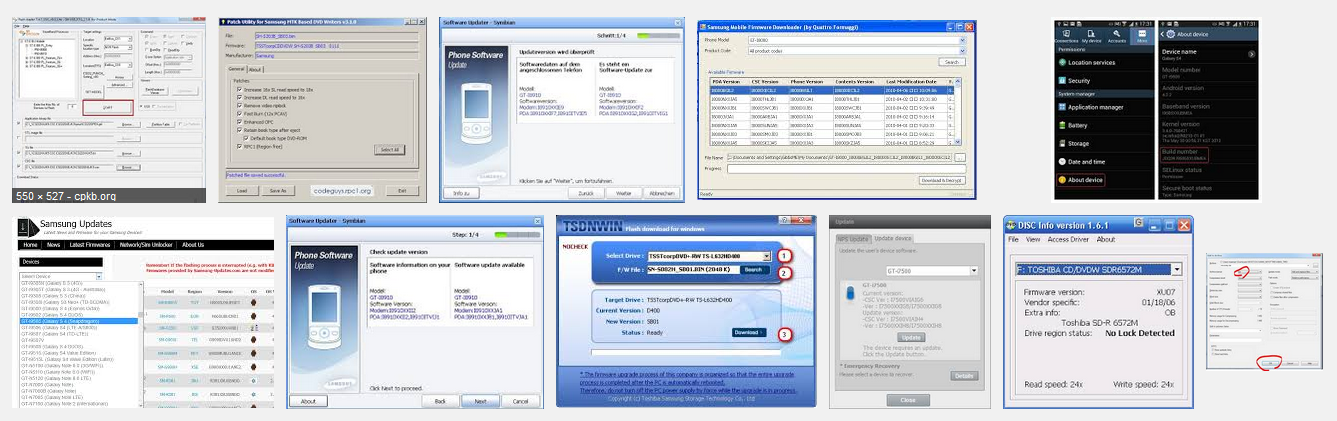Click Save As in Patch Utility
Screen dimensions: 1337x421
point(277,190)
